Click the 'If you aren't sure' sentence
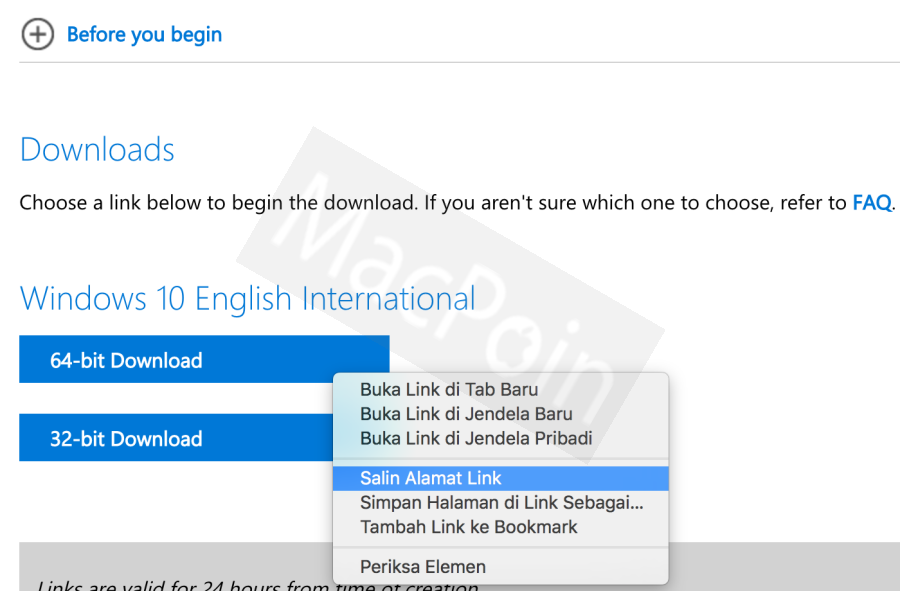The height and width of the screenshot is (591, 900). click(635, 203)
